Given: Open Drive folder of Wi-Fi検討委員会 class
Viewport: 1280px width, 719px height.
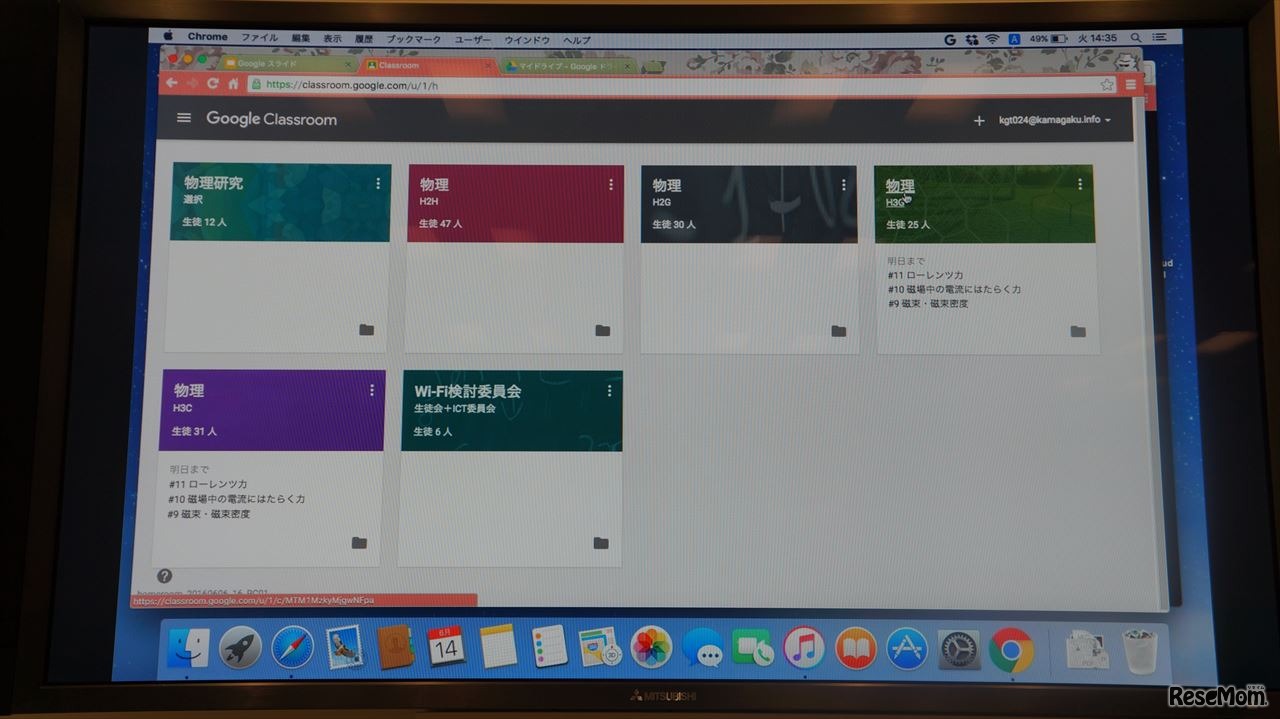Looking at the screenshot, I should point(601,543).
